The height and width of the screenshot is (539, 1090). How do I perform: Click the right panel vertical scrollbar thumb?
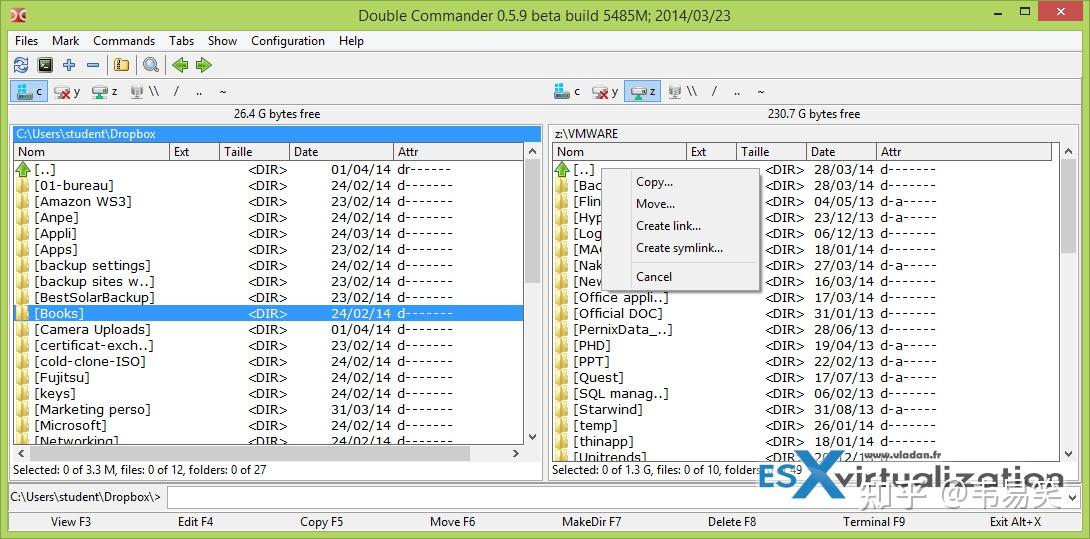click(x=1069, y=206)
